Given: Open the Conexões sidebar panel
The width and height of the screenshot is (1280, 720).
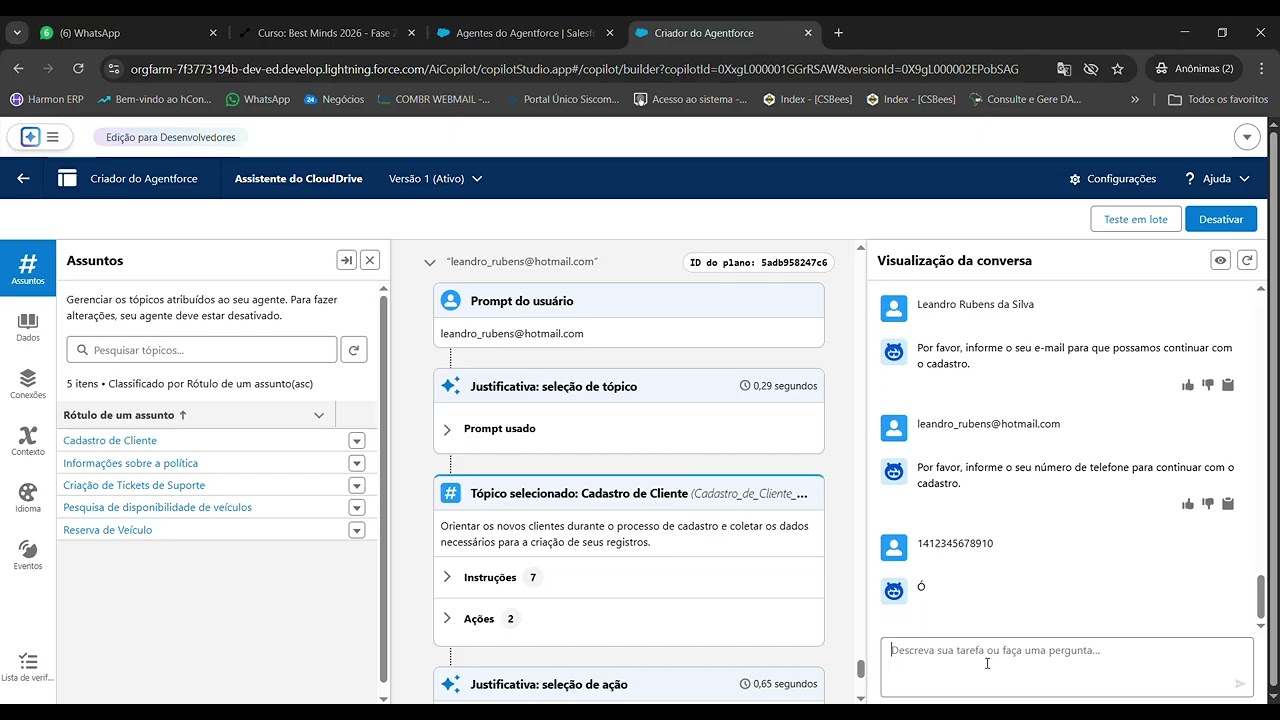Looking at the screenshot, I should point(28,383).
